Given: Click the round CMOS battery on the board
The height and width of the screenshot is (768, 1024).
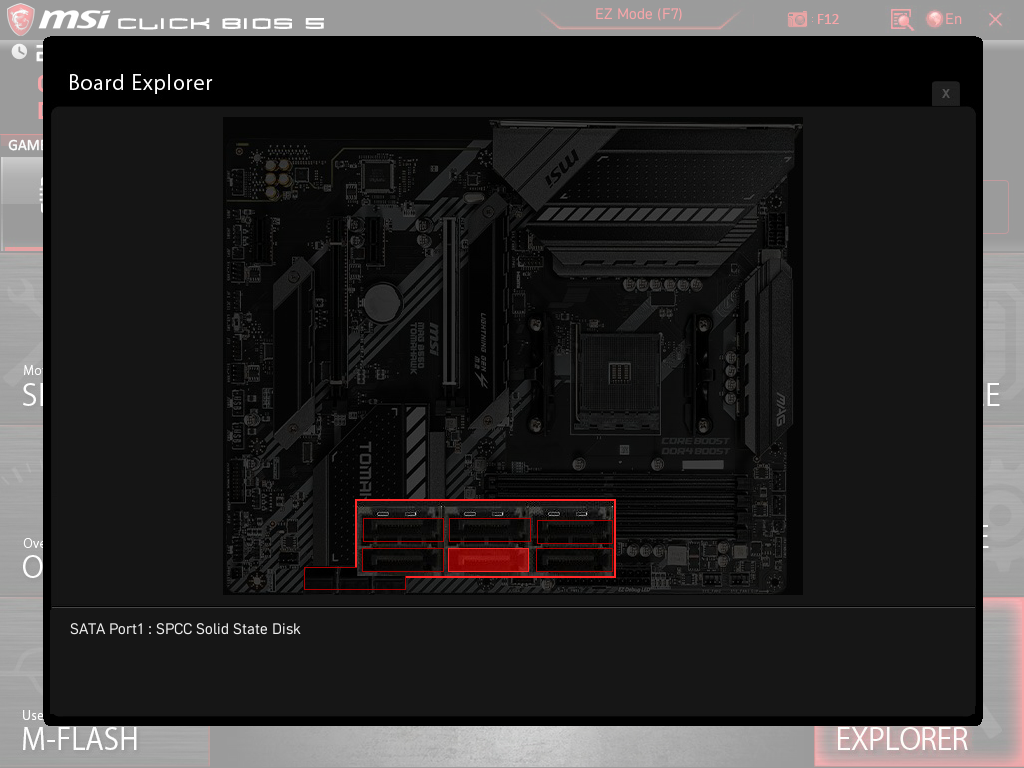Looking at the screenshot, I should tap(383, 301).
